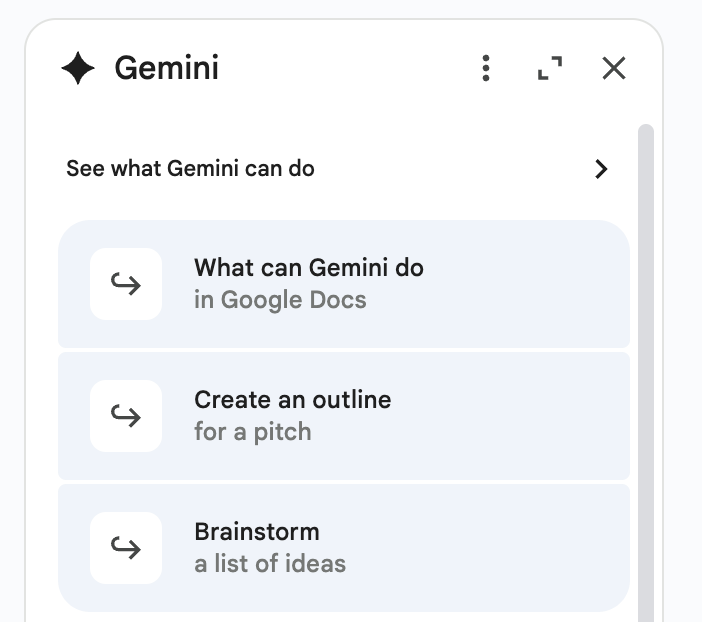The width and height of the screenshot is (702, 622).
Task: Click arrow icon next to Brainstorm
Action: (x=126, y=548)
